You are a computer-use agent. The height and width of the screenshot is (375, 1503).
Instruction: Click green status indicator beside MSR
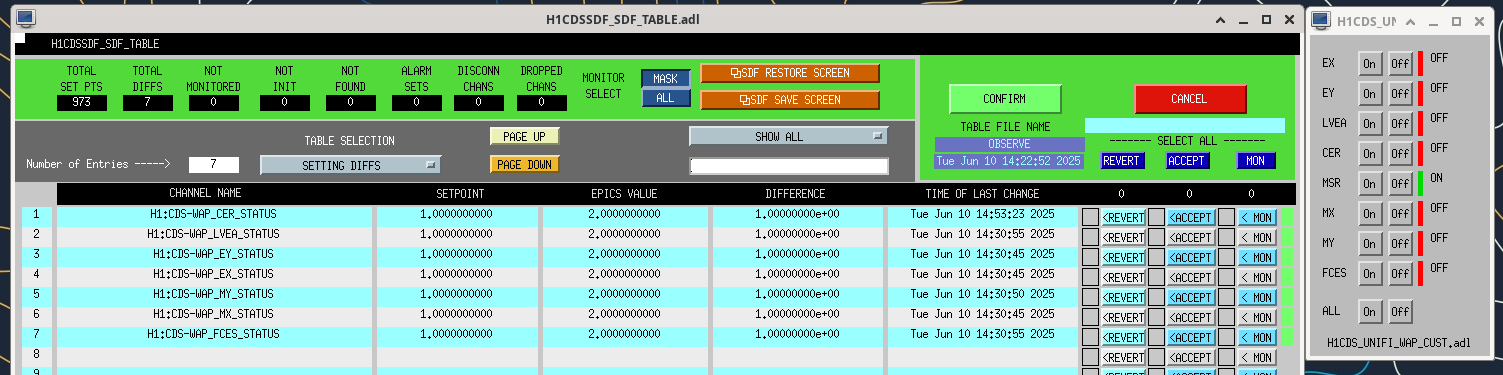(x=1420, y=184)
